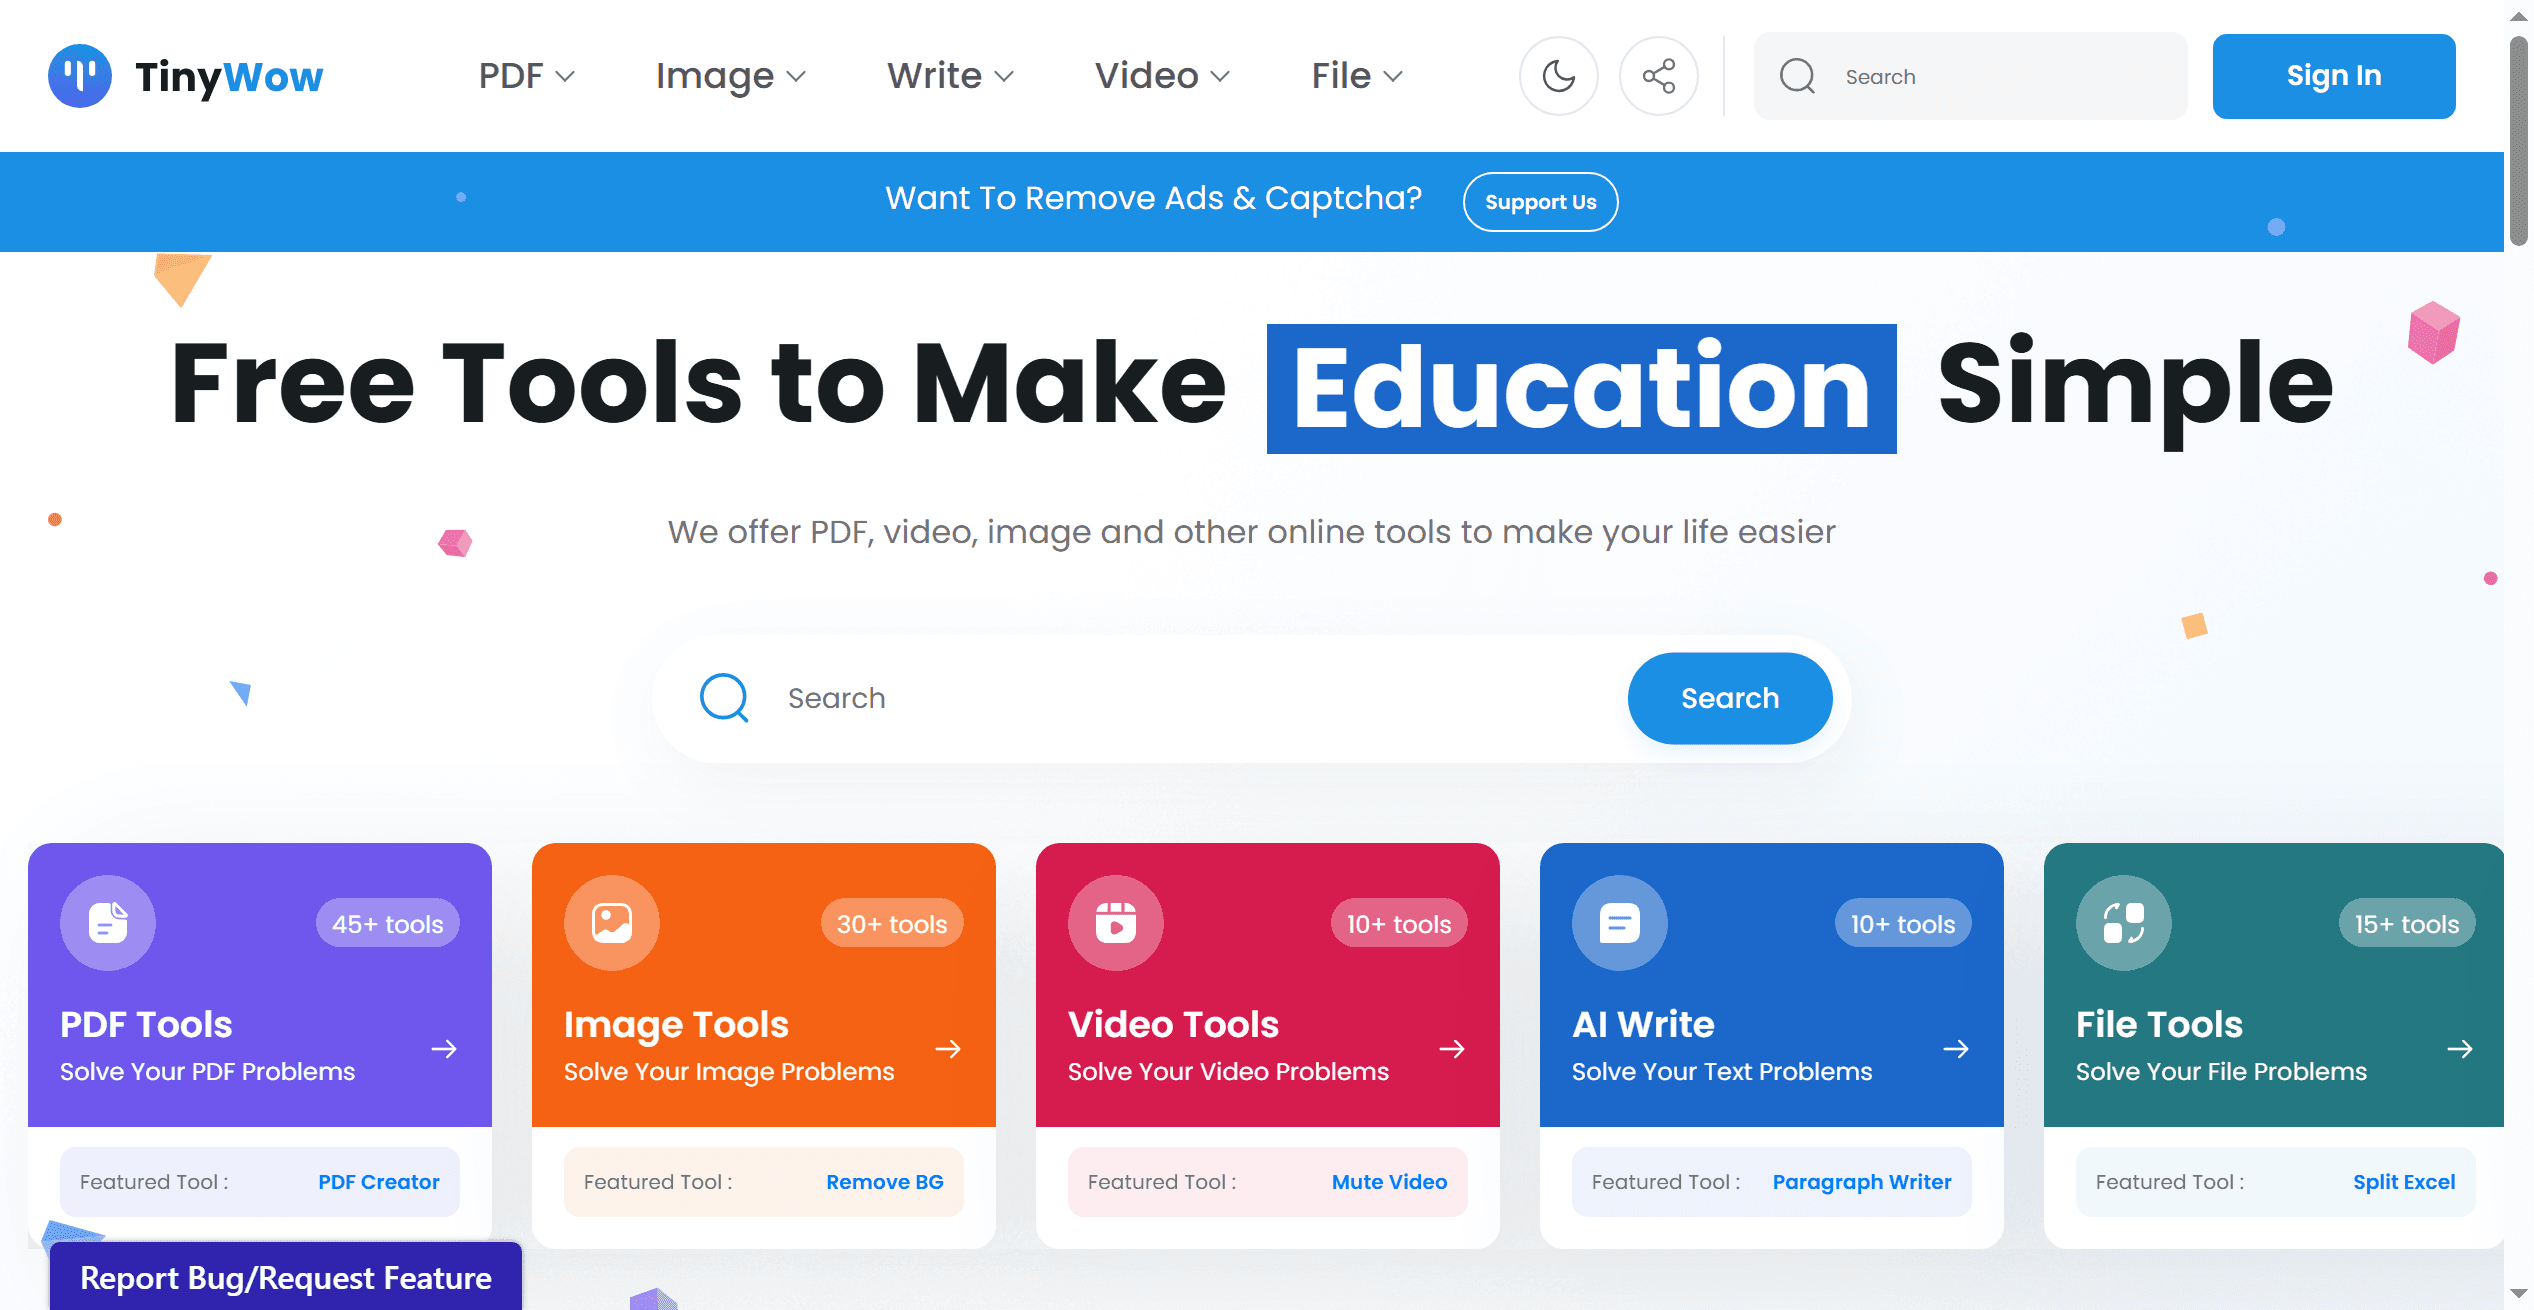The width and height of the screenshot is (2534, 1310).
Task: Click the PDF Tools document icon
Action: [x=108, y=922]
